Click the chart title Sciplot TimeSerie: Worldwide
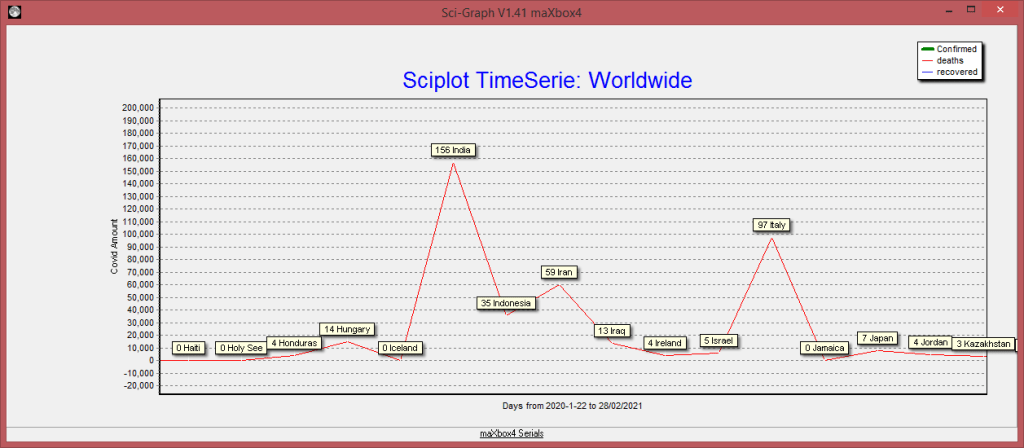This screenshot has width=1024, height=448. coord(547,80)
